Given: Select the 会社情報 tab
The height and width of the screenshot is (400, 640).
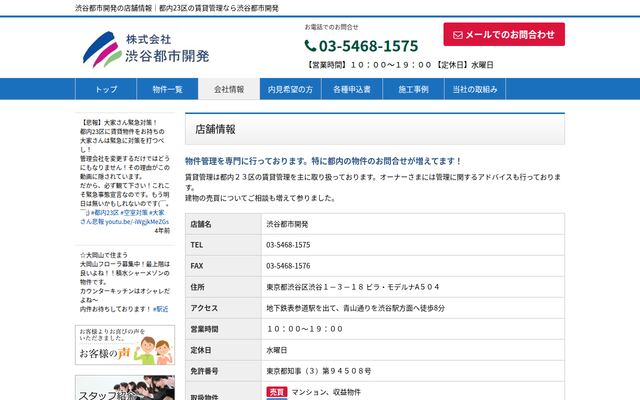Looking at the screenshot, I should 229,89.
